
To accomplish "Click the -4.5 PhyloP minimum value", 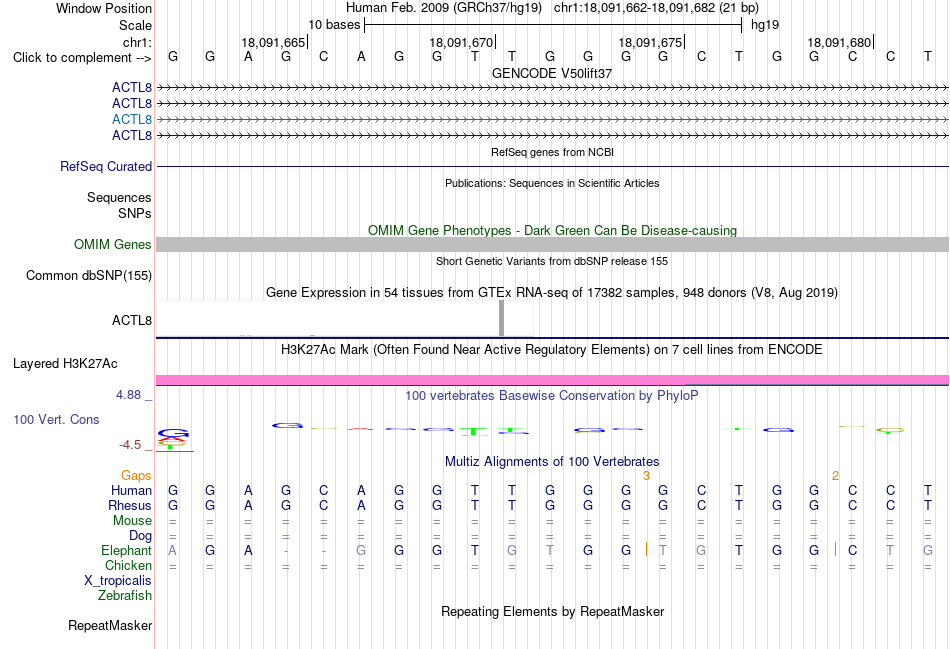I will 130,445.
